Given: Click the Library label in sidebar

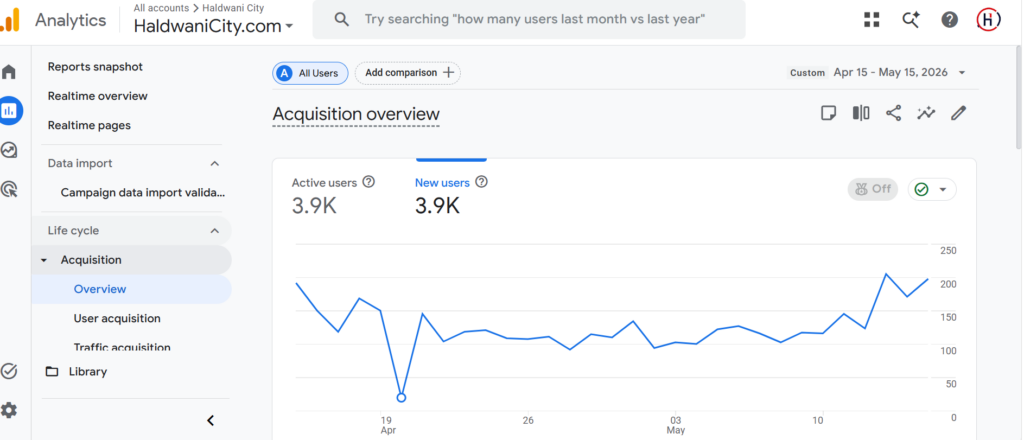Looking at the screenshot, I should point(88,371).
